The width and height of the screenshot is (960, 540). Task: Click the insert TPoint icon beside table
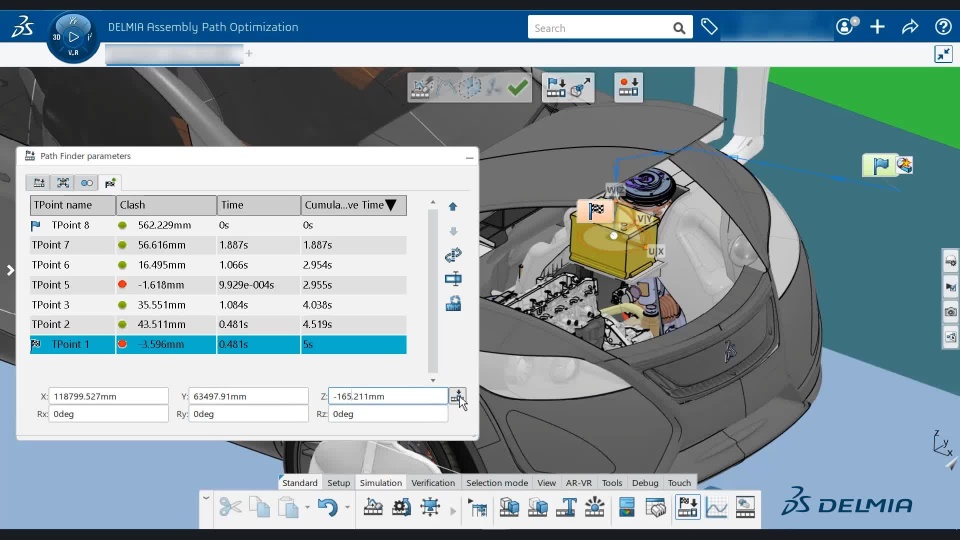point(453,279)
